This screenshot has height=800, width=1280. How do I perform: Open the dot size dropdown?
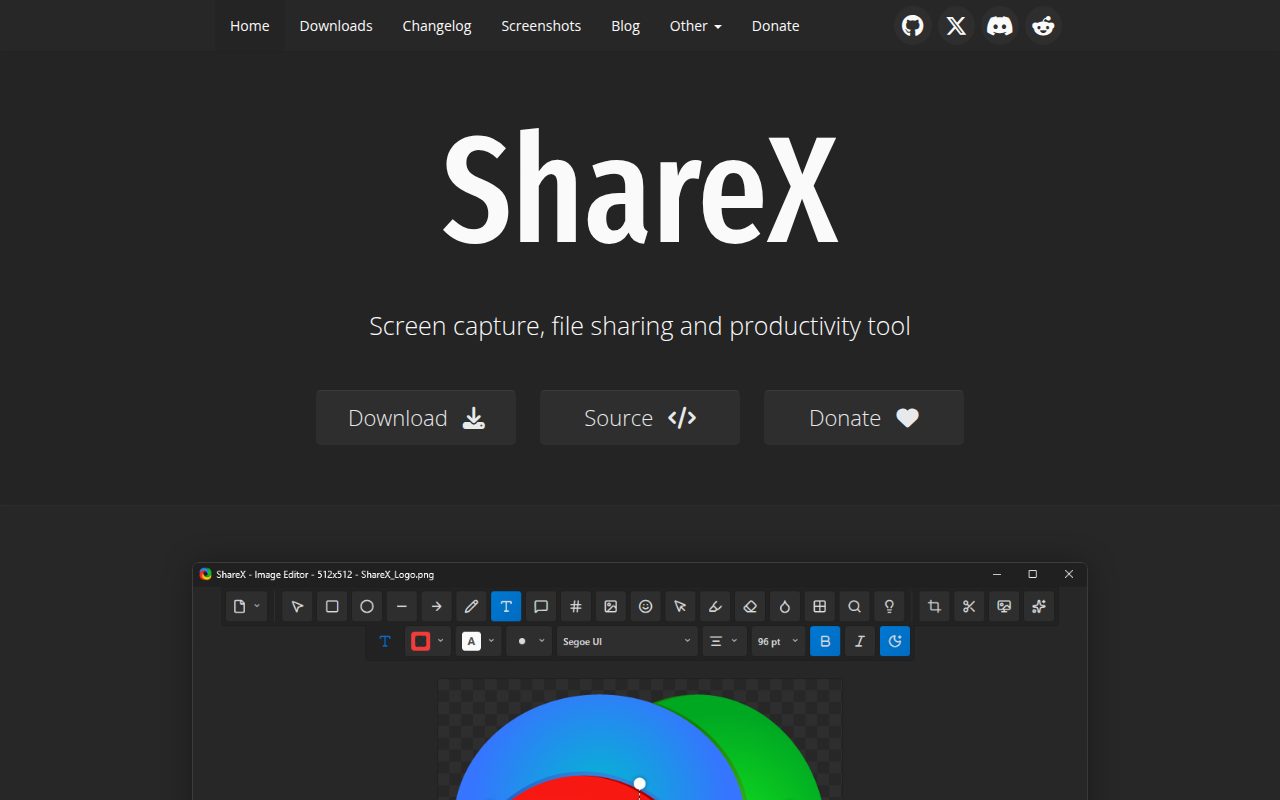[x=529, y=641]
